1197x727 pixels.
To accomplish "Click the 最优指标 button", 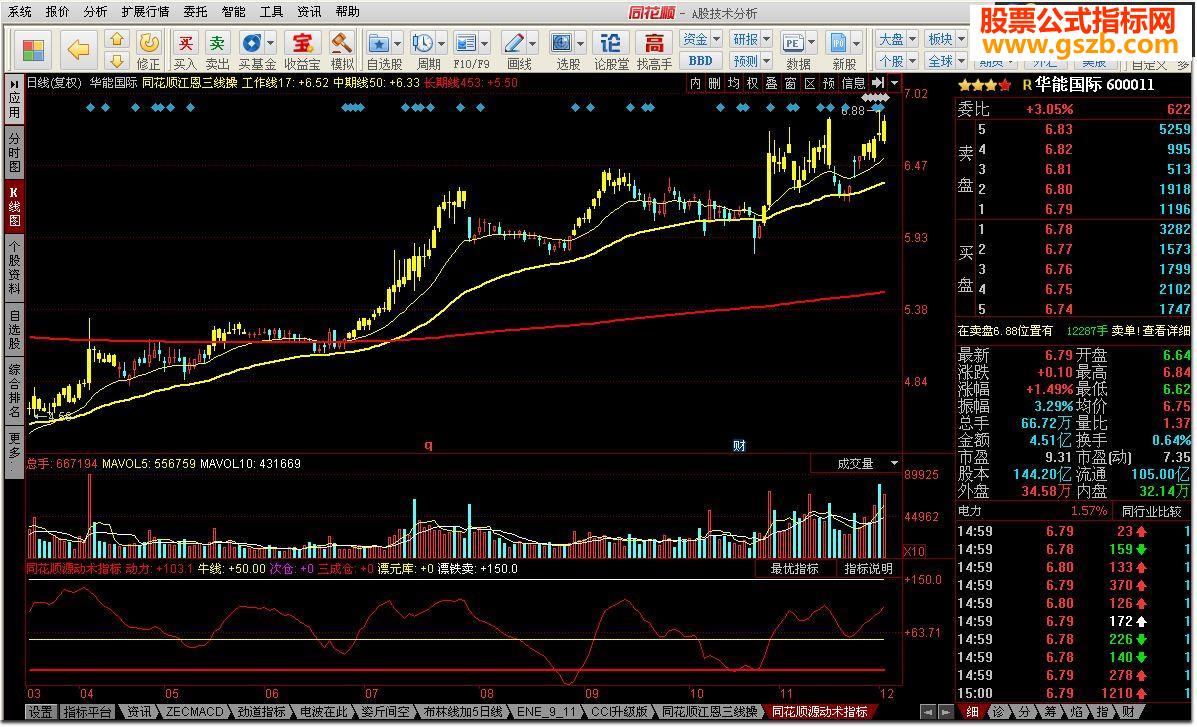I will click(x=794, y=568).
